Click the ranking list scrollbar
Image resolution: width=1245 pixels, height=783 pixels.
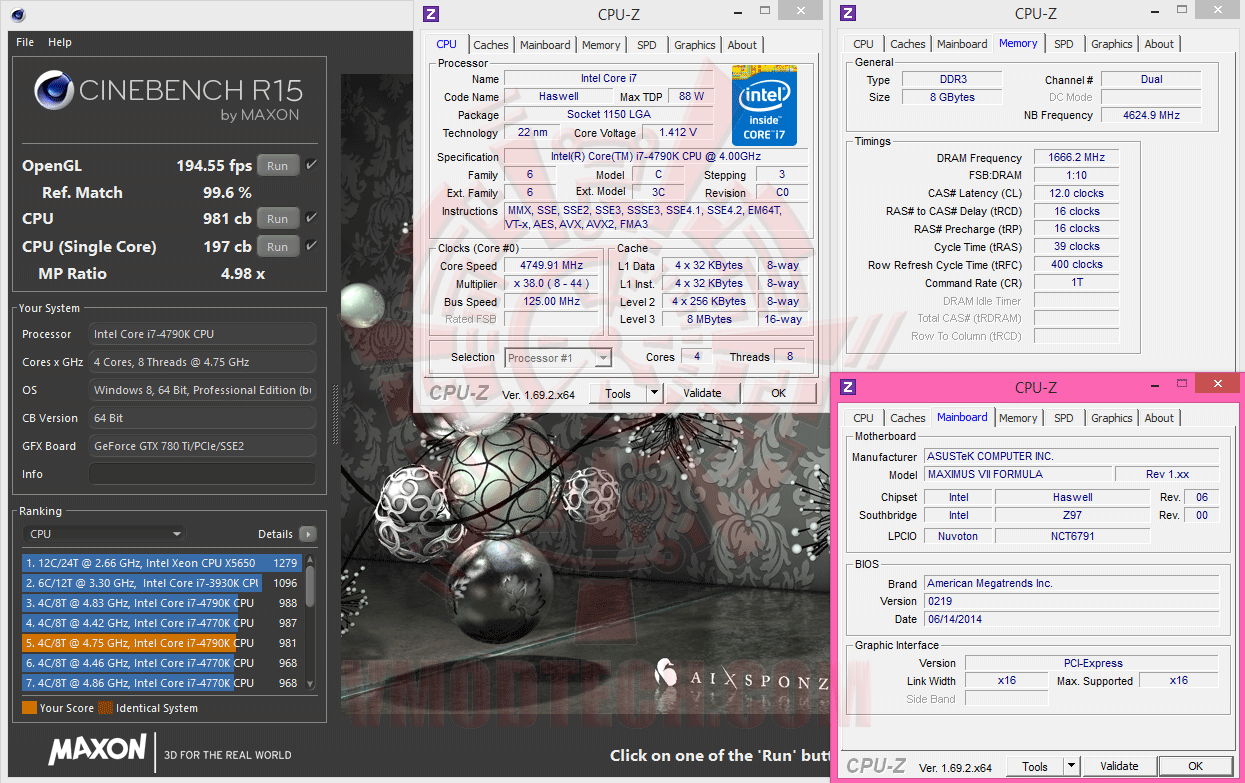[x=310, y=586]
